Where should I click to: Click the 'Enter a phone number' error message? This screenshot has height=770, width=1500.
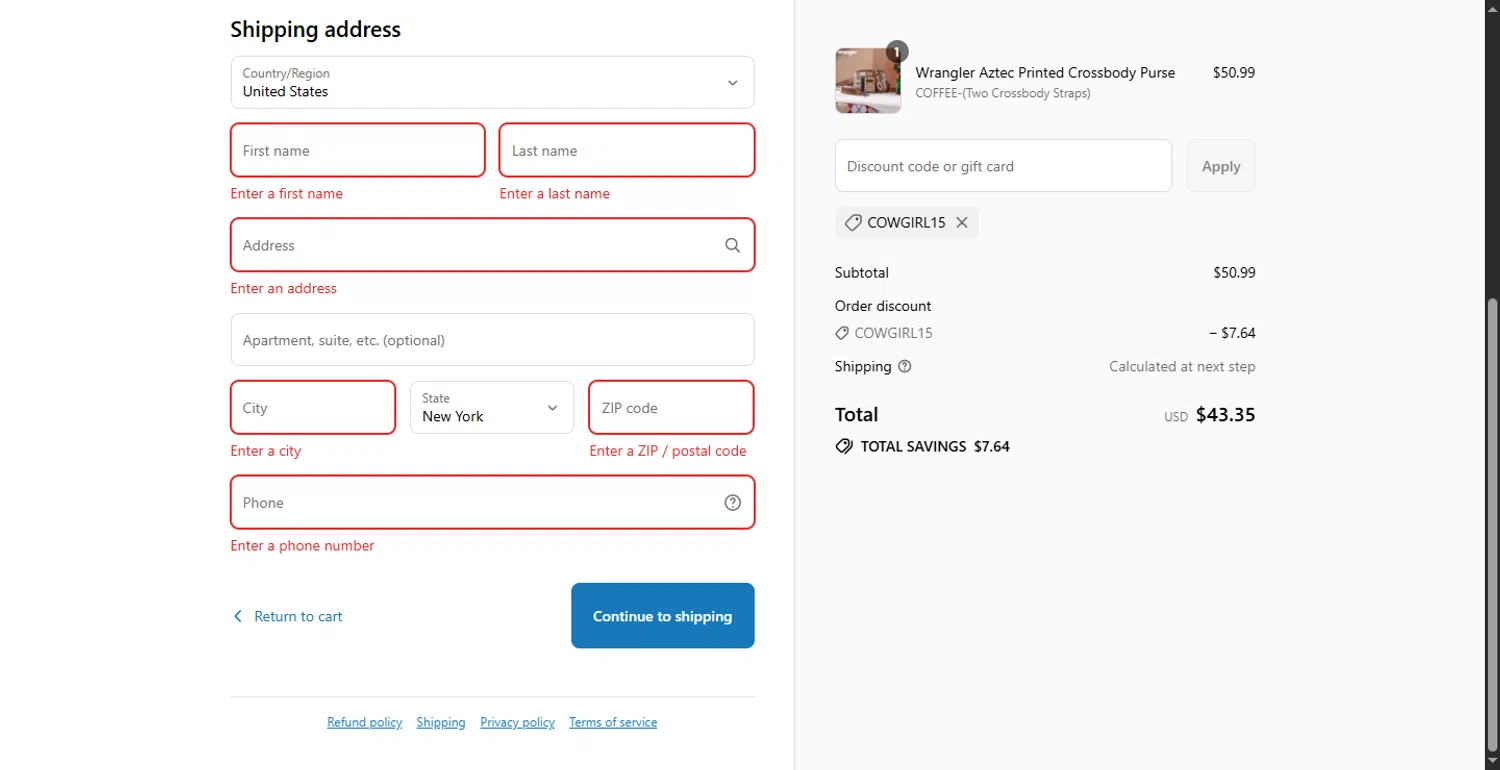pyautogui.click(x=303, y=546)
